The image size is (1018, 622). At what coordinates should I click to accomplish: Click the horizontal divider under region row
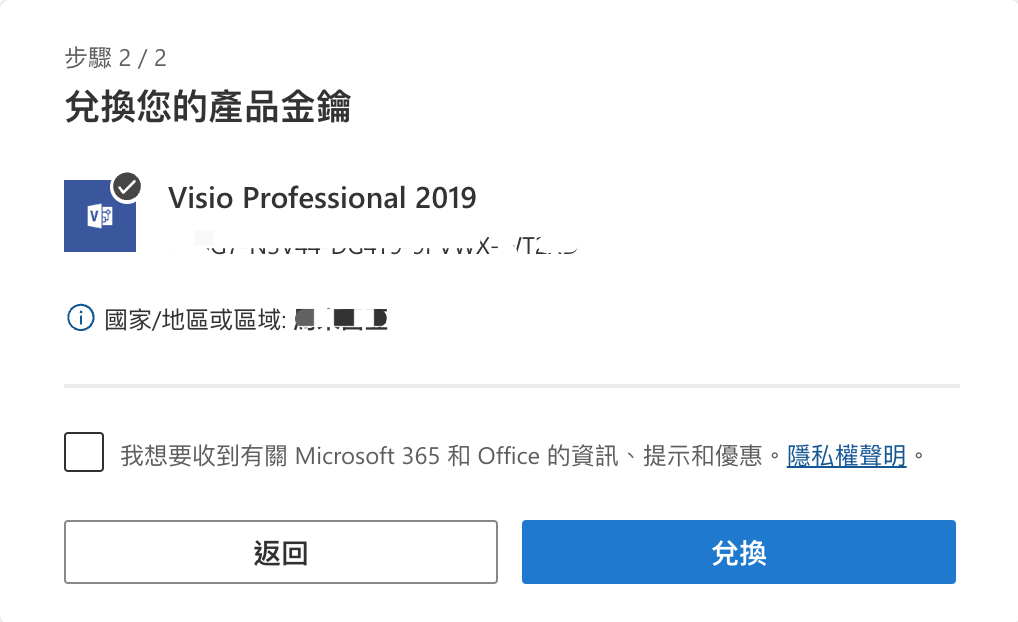pos(511,385)
